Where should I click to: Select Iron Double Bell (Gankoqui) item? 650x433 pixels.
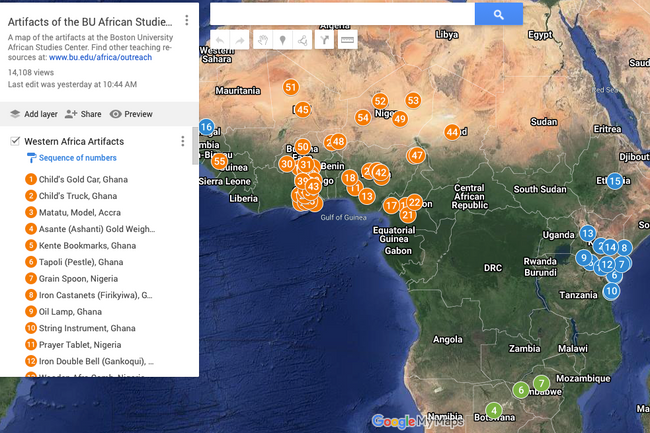[x=90, y=361]
